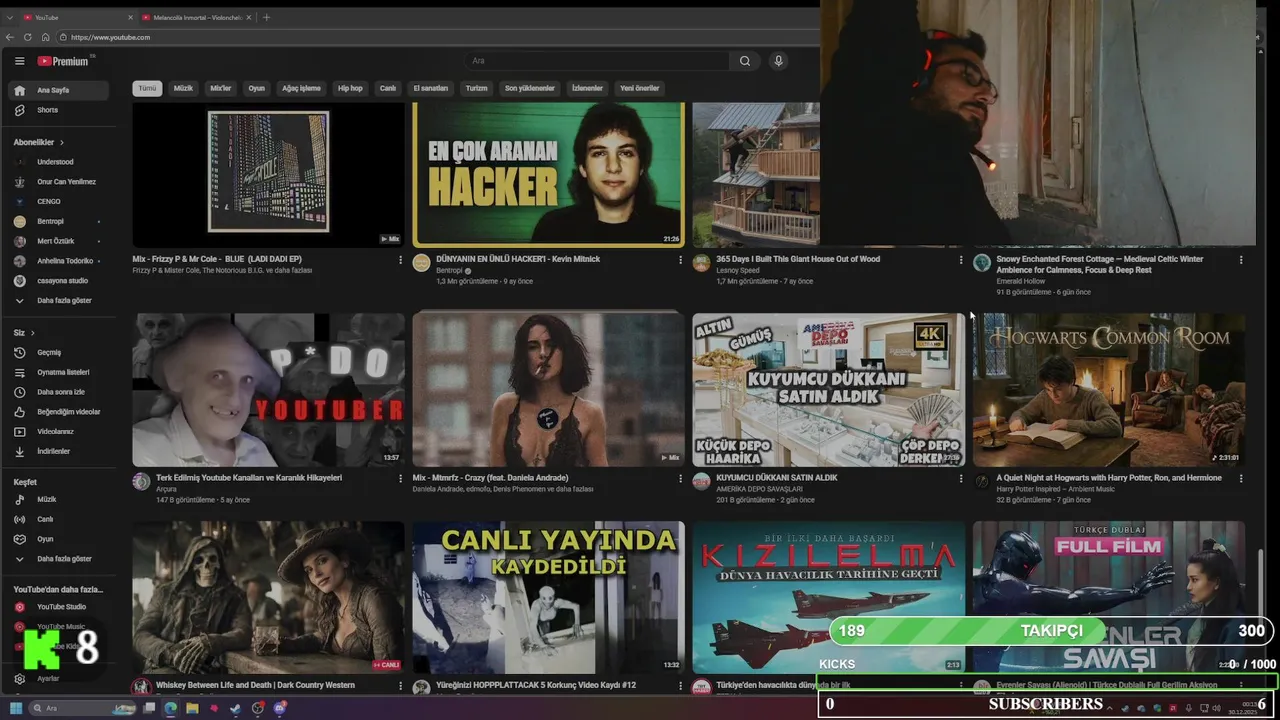Open the new tab plus button

266,17
